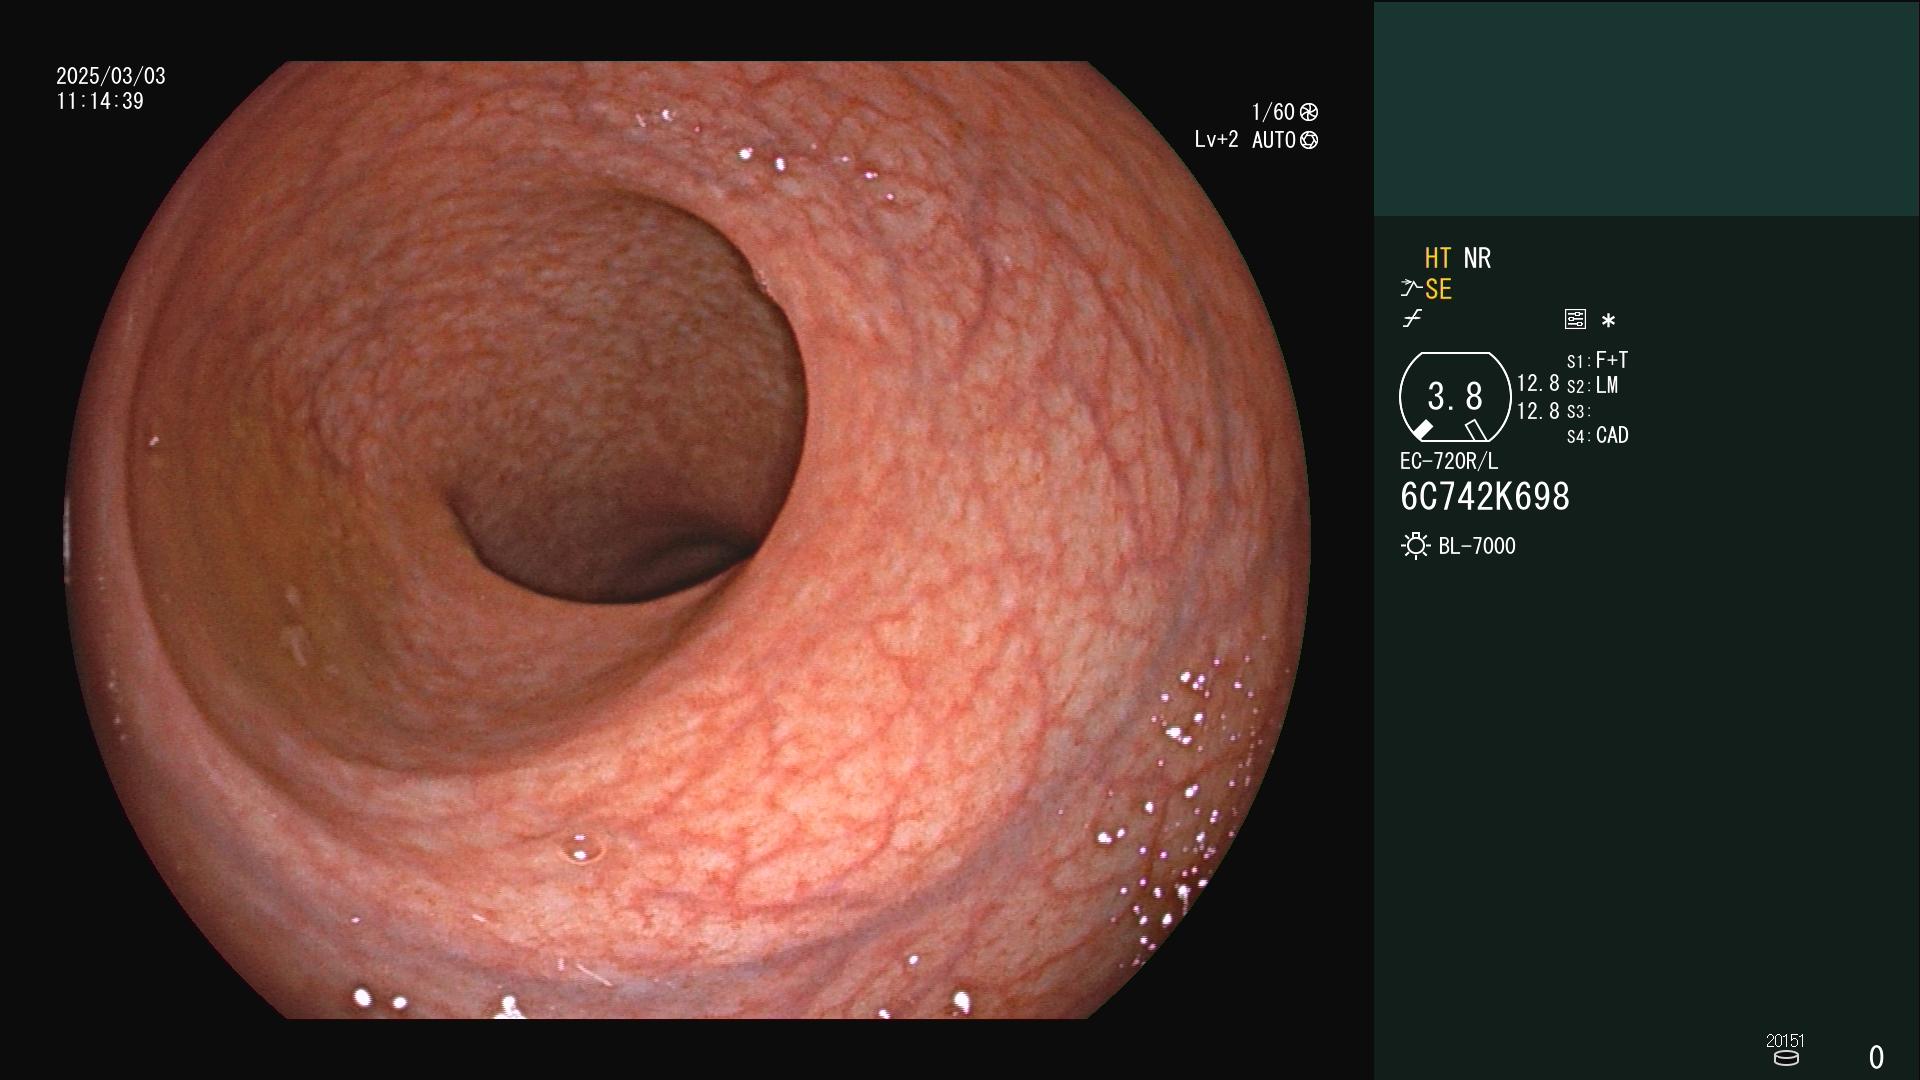Click the BL-7000 light source label
The width and height of the screenshot is (1920, 1080).
coord(1477,546)
